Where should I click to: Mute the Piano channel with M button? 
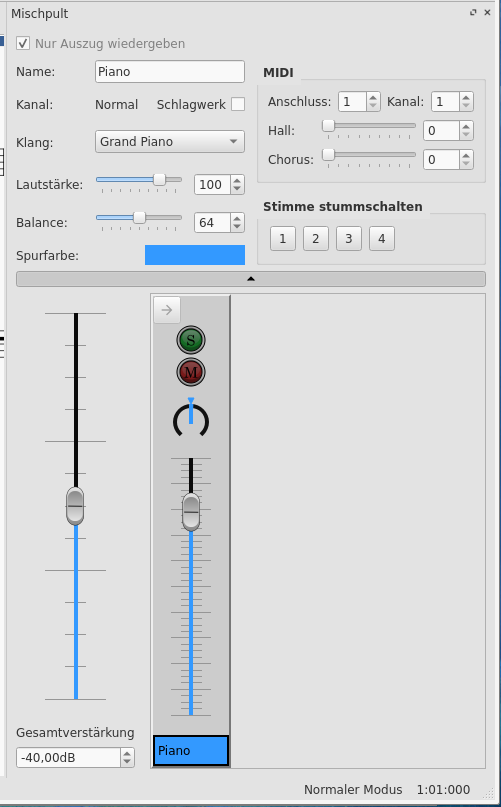191,372
